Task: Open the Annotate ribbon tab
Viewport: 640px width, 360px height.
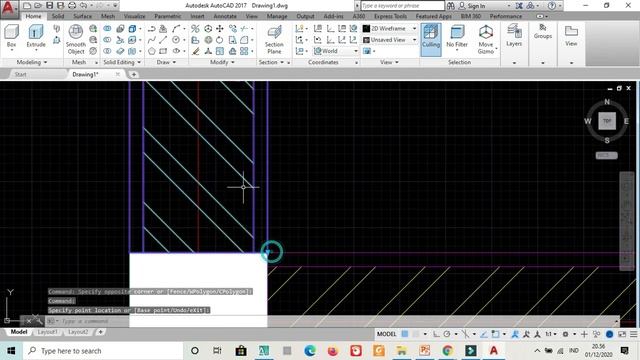Action: (x=225, y=16)
